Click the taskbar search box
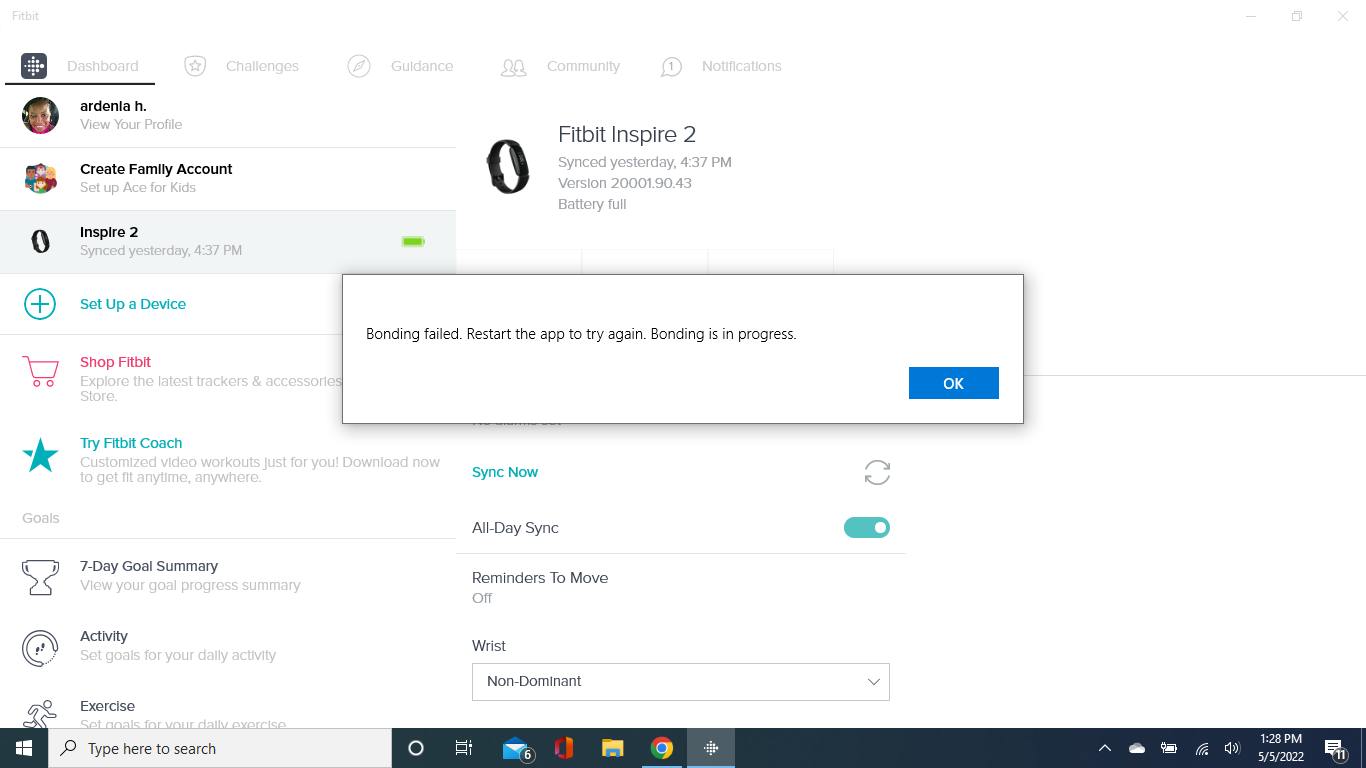This screenshot has height=768, width=1366. click(220, 748)
